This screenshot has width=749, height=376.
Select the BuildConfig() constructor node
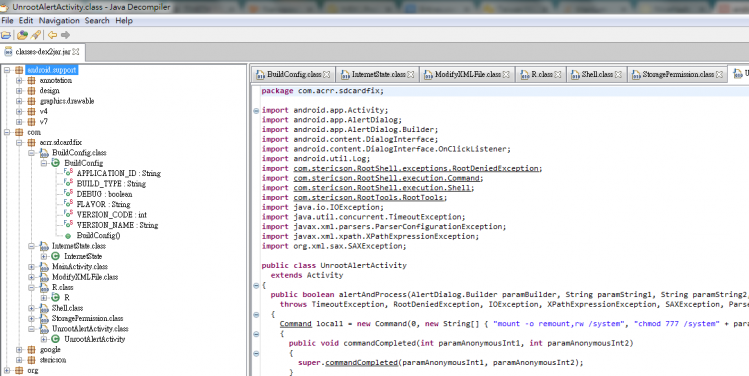tap(98, 236)
